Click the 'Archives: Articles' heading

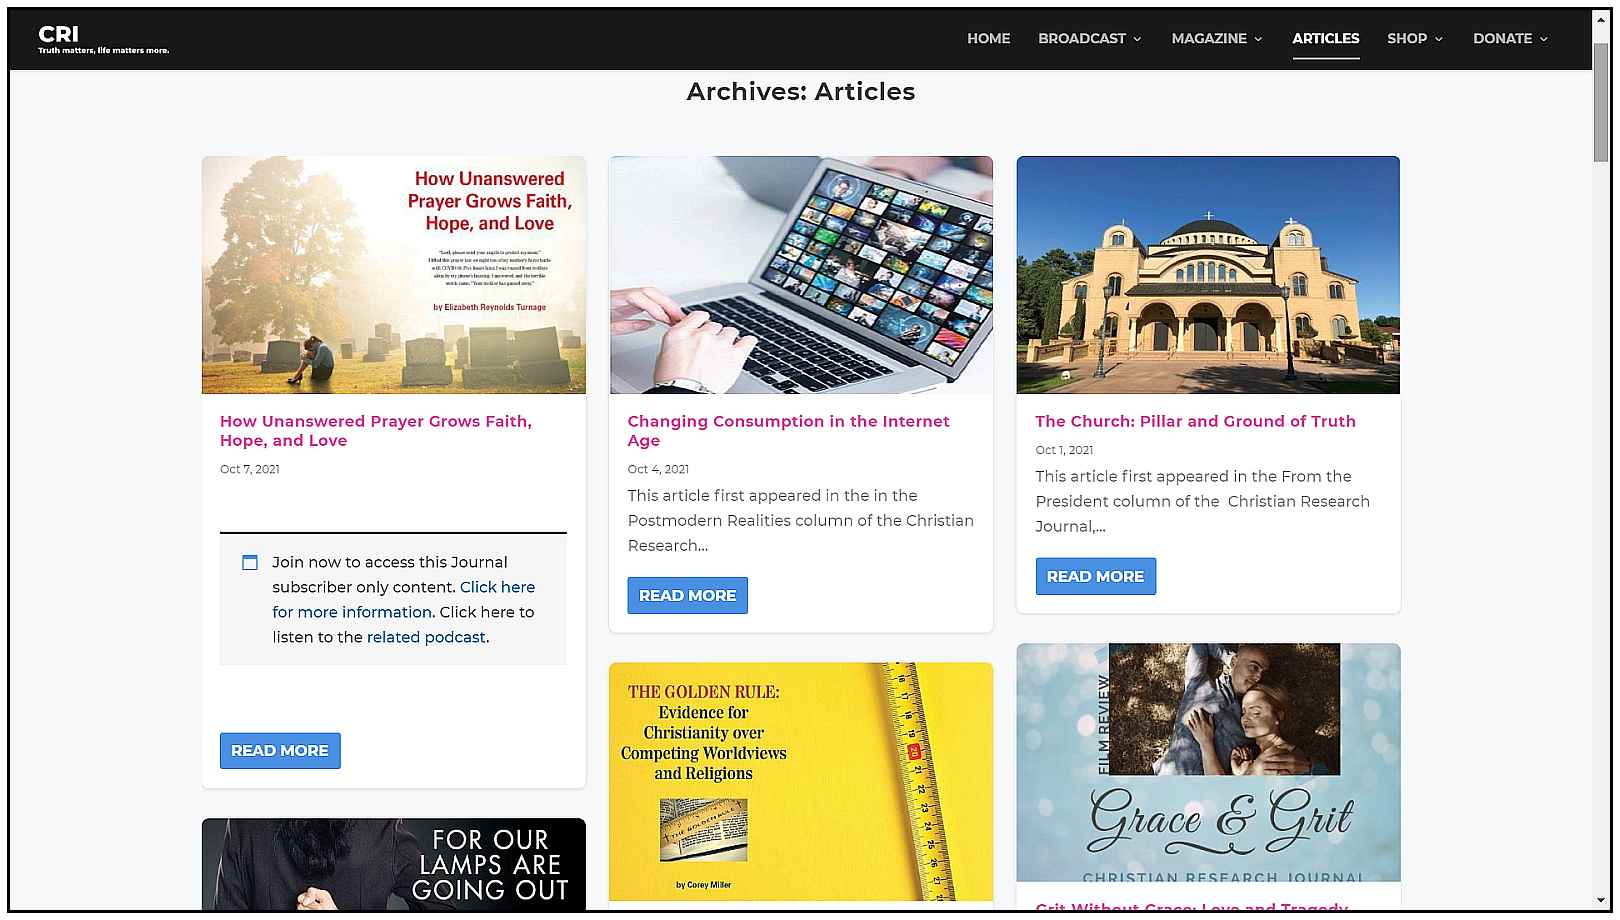coord(801,91)
